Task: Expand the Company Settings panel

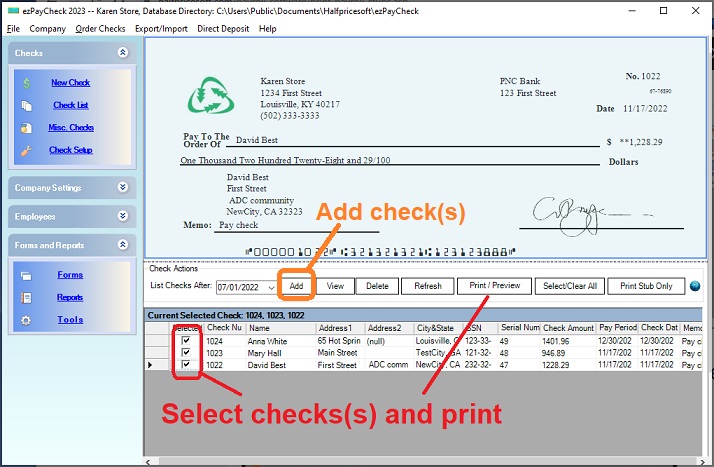Action: pos(122,187)
